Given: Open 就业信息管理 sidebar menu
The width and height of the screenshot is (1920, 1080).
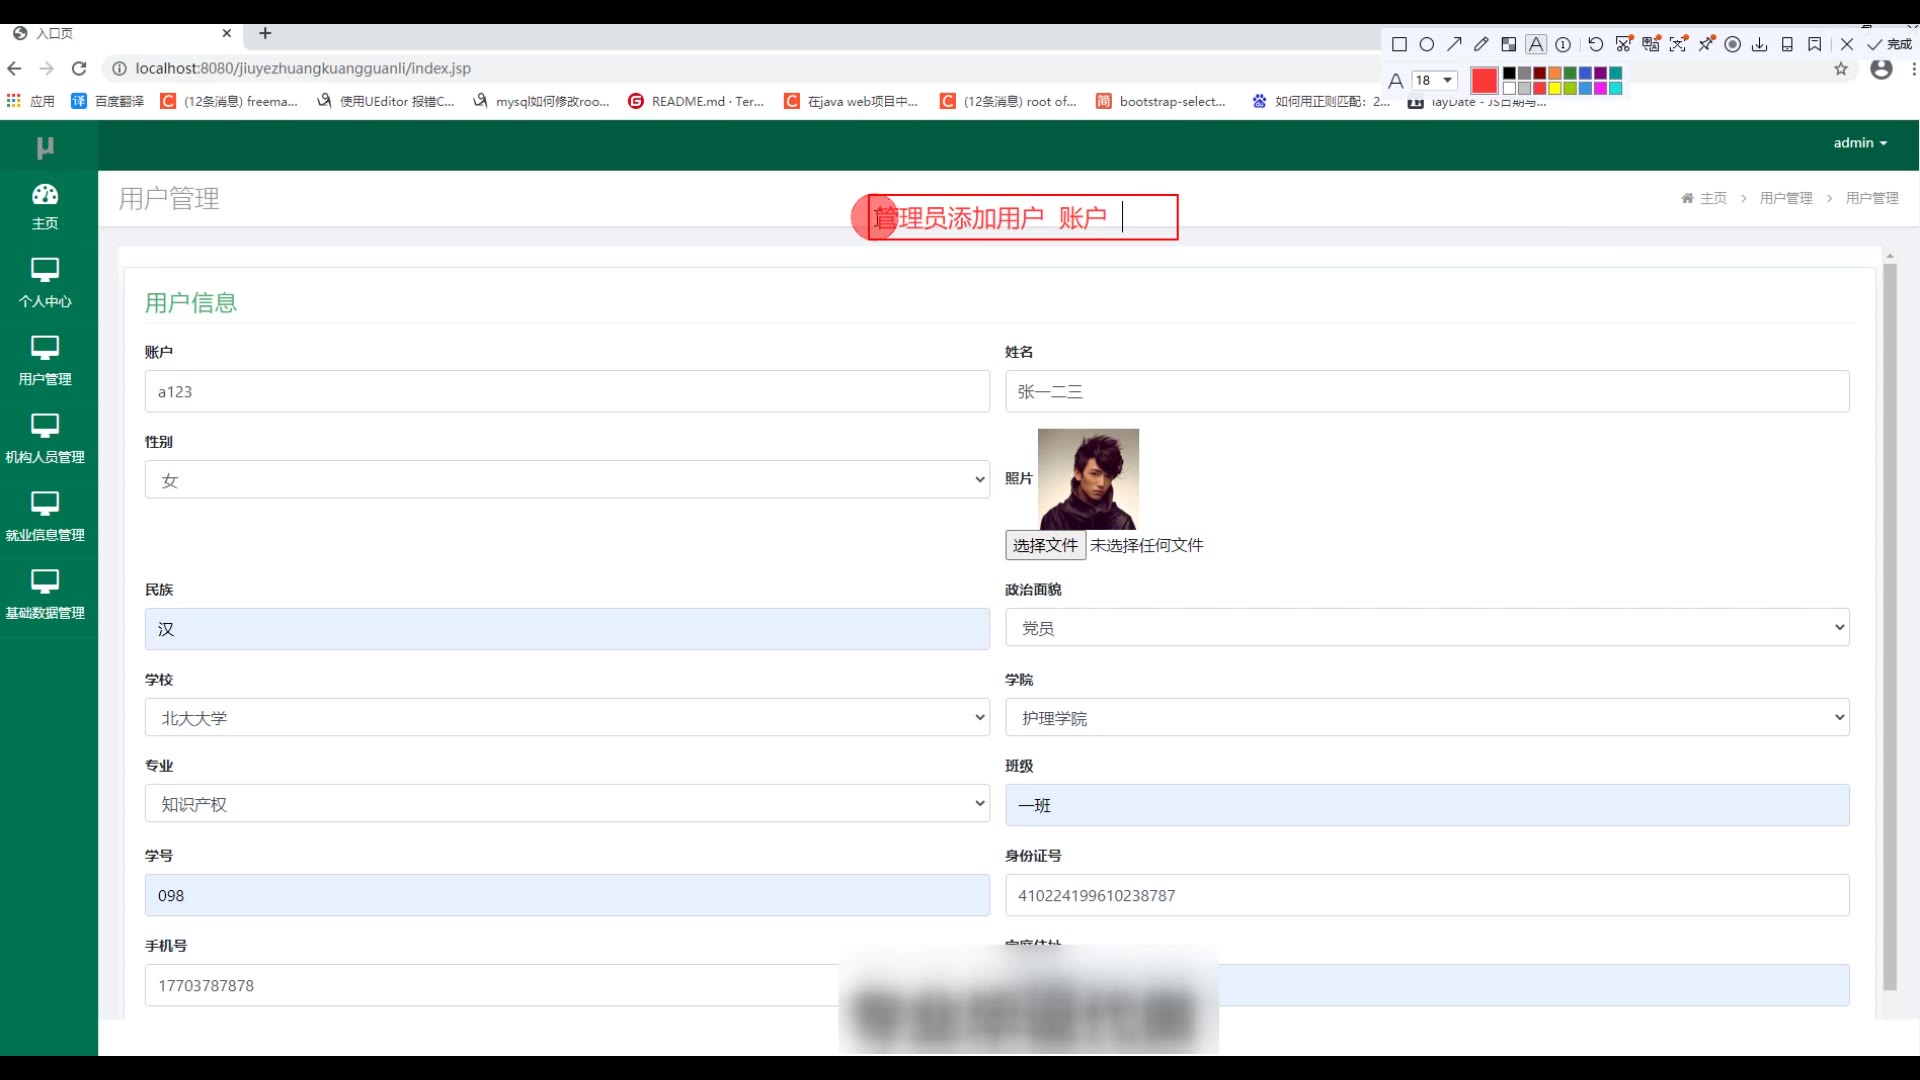Looking at the screenshot, I should tap(45, 517).
